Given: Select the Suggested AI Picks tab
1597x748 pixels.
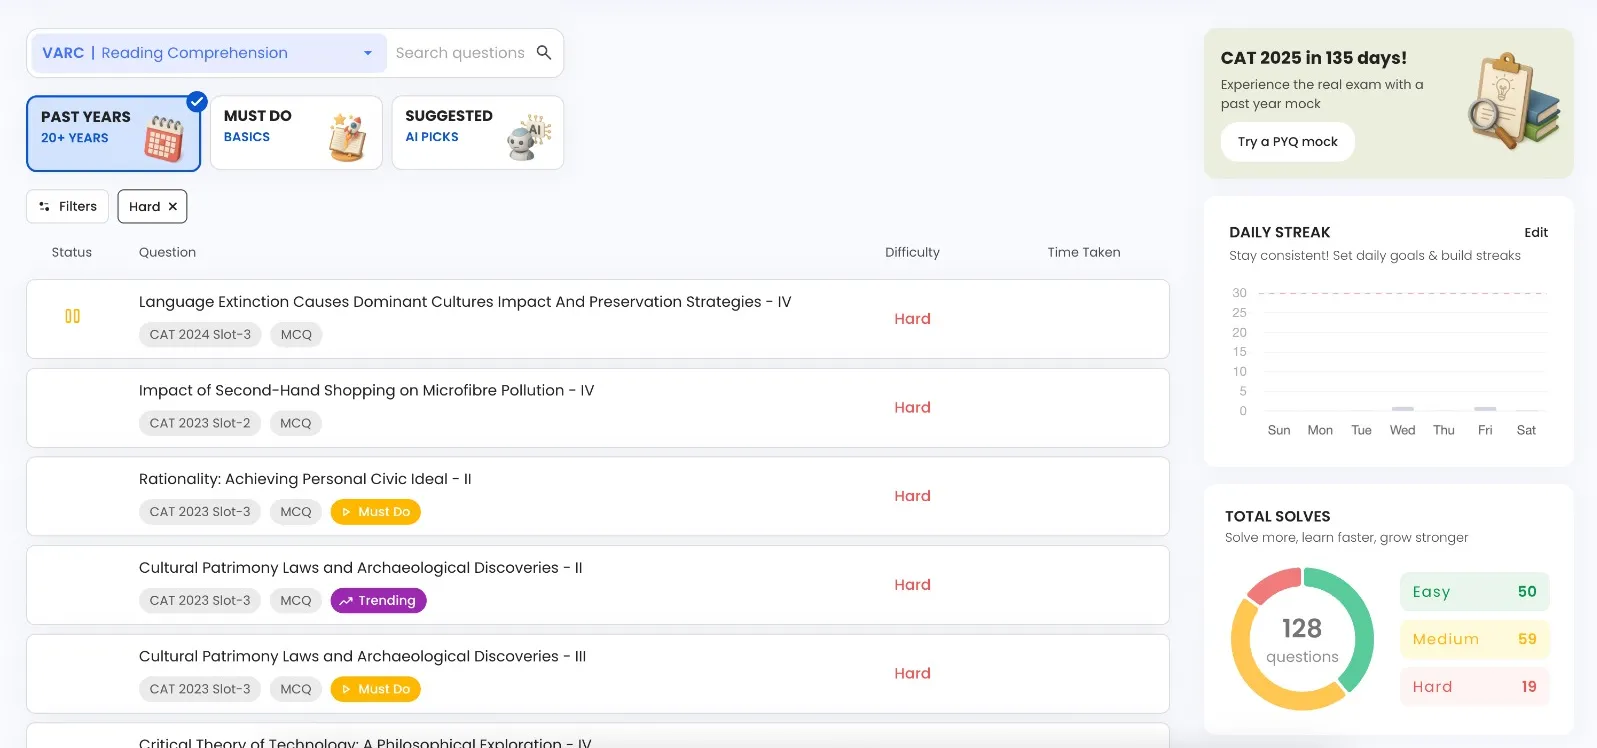Looking at the screenshot, I should [x=477, y=133].
